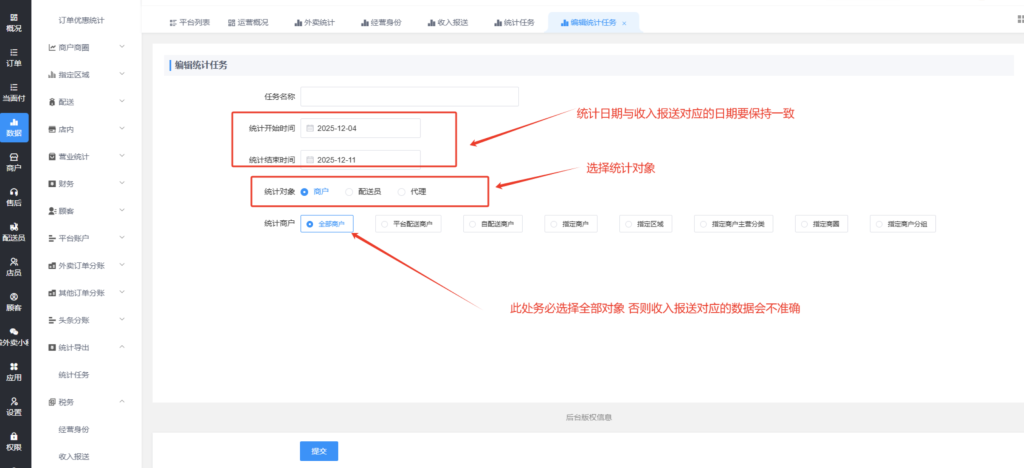Expand the 财务 menu group
The height and width of the screenshot is (468, 1024).
(85, 184)
